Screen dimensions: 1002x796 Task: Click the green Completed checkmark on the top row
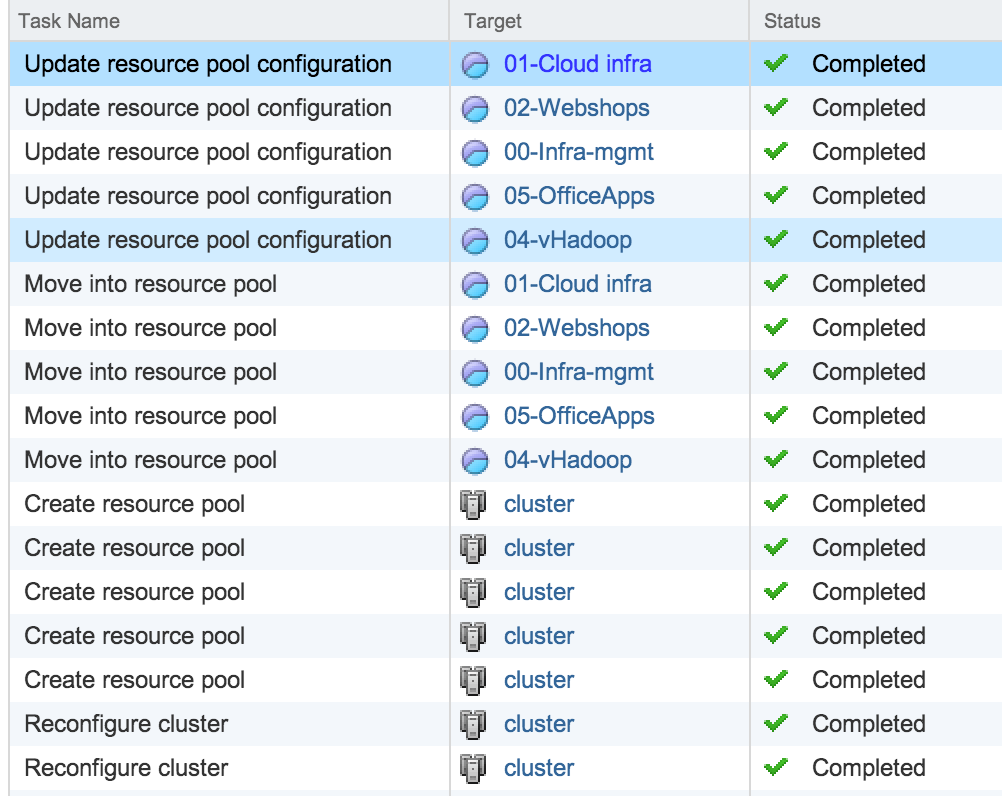(x=774, y=64)
